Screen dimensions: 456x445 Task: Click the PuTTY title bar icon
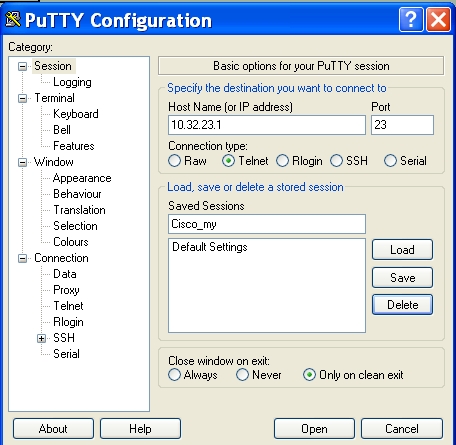pos(13,19)
